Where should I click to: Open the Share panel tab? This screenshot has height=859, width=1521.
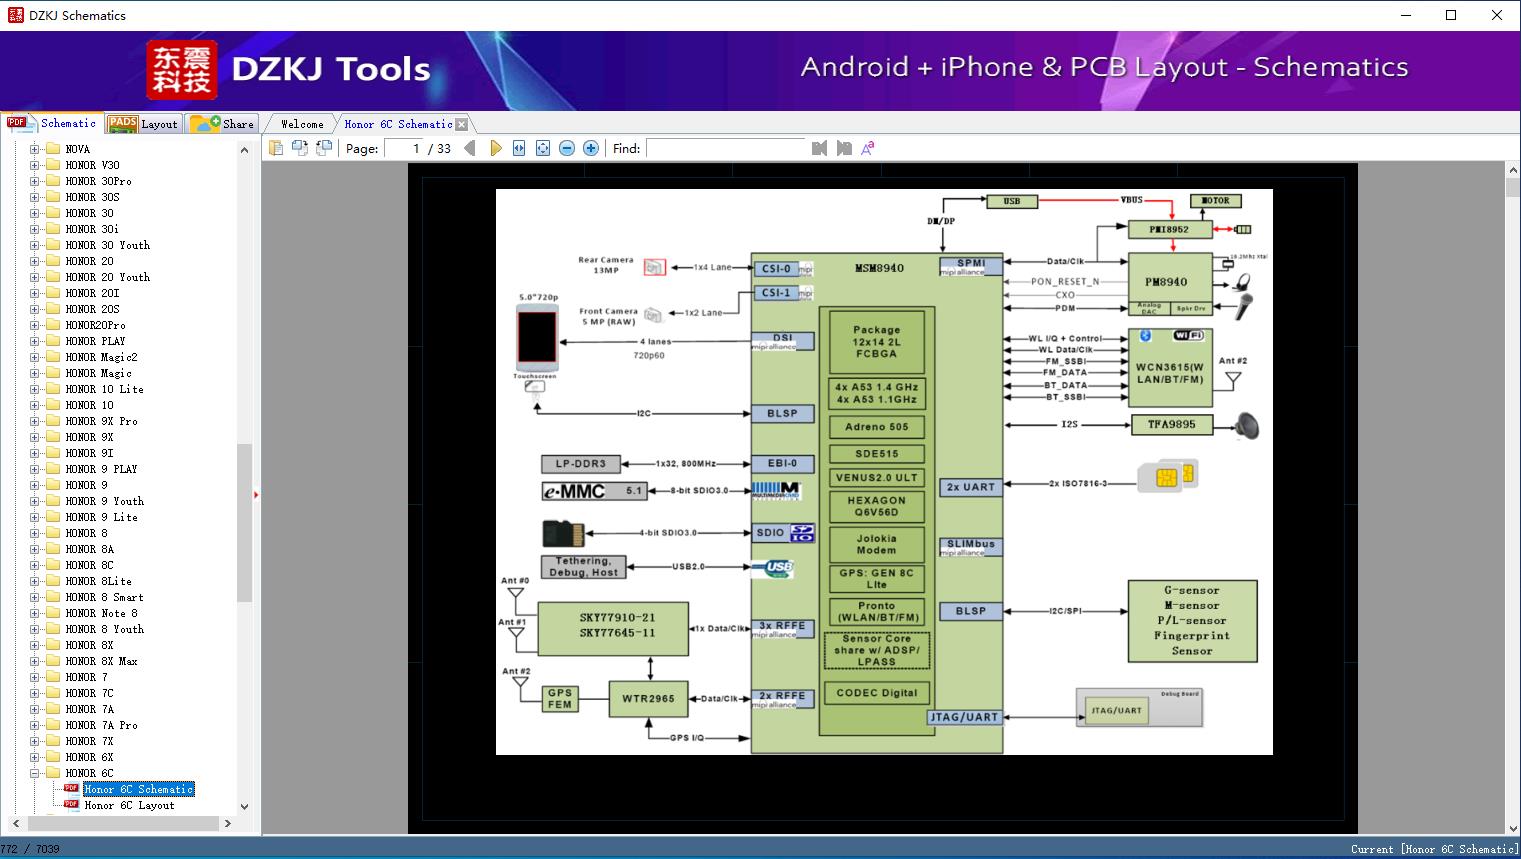pos(221,124)
